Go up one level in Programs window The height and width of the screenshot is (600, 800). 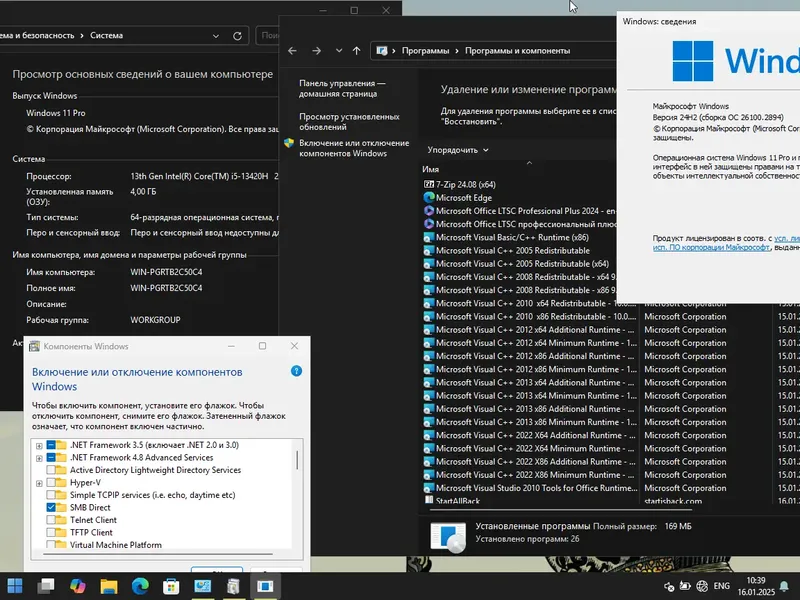[356, 51]
